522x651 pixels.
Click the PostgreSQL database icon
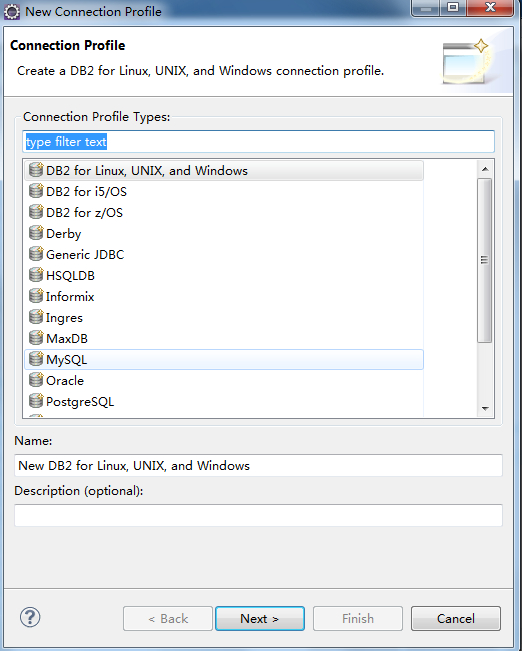(36, 401)
